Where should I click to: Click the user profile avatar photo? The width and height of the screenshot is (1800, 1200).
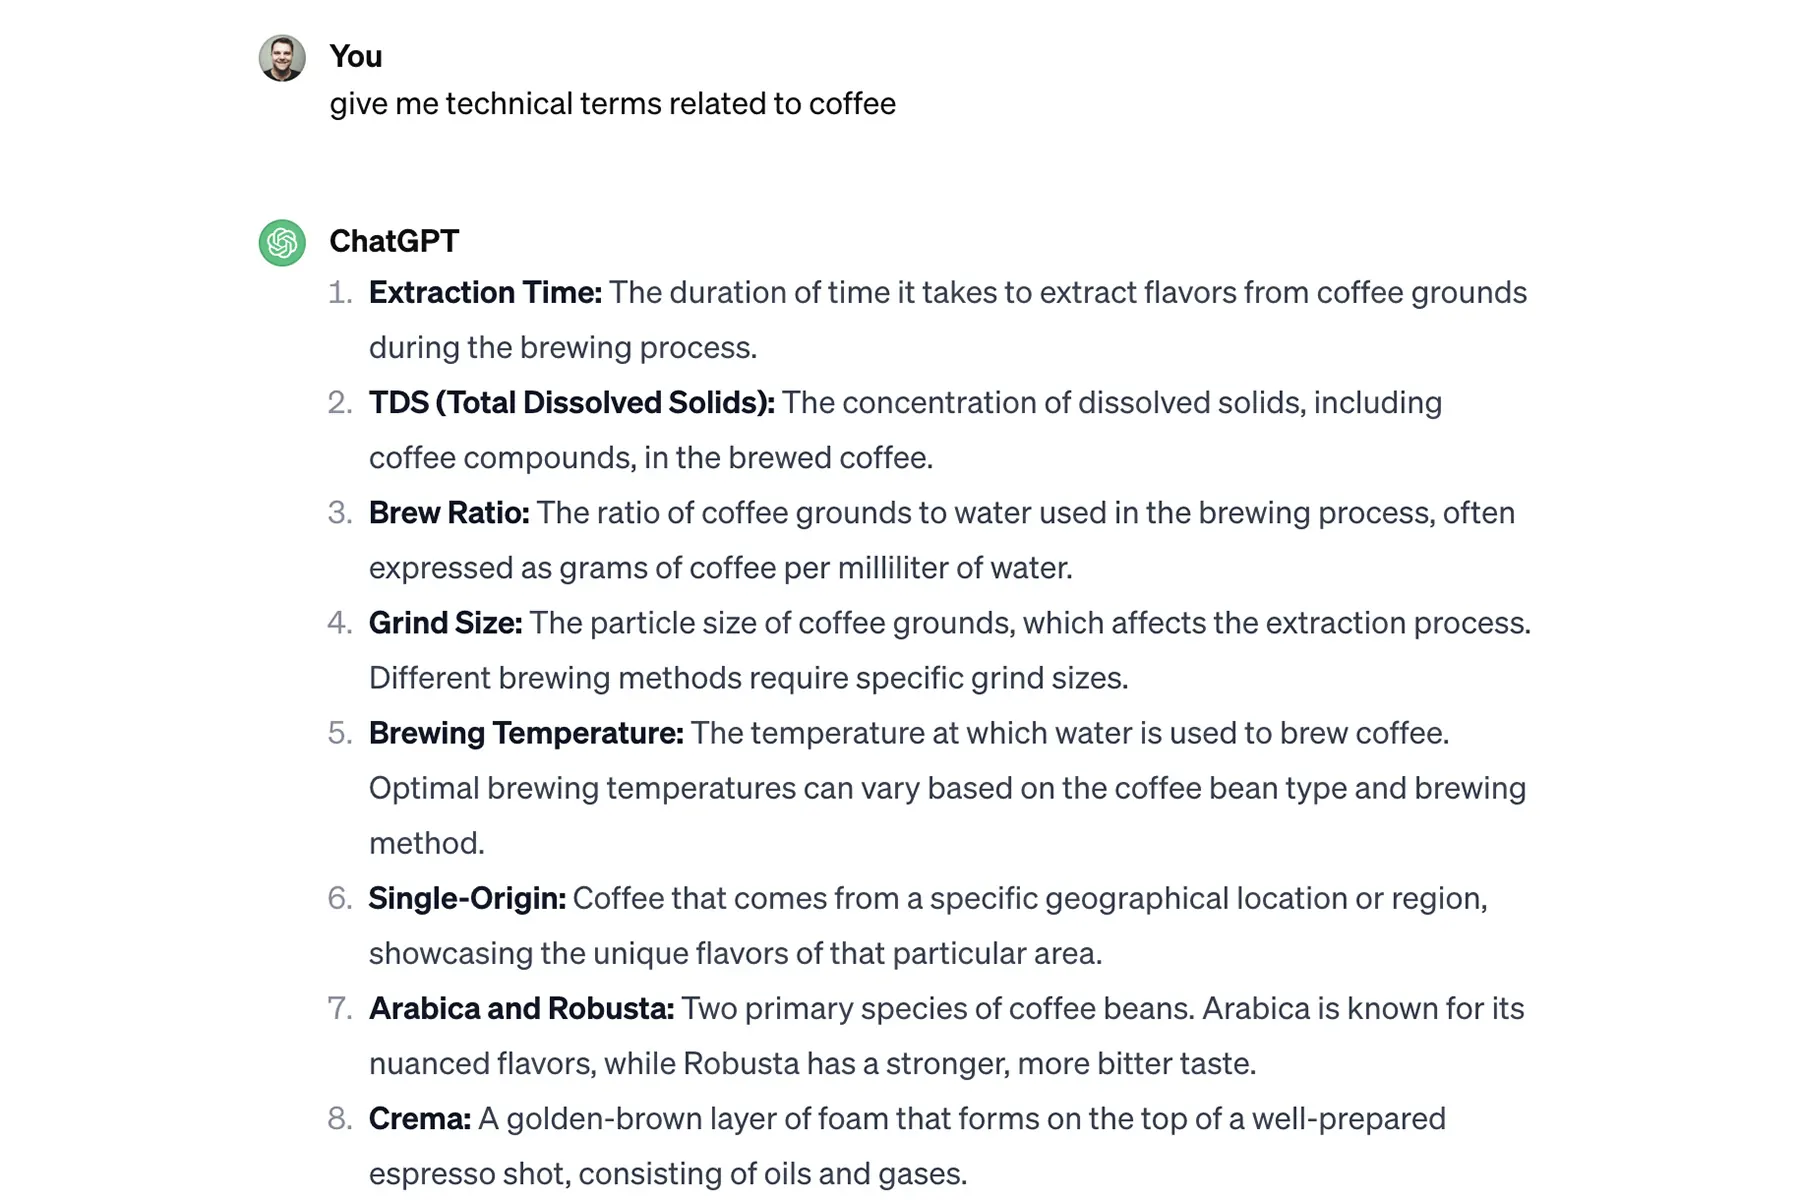(282, 58)
